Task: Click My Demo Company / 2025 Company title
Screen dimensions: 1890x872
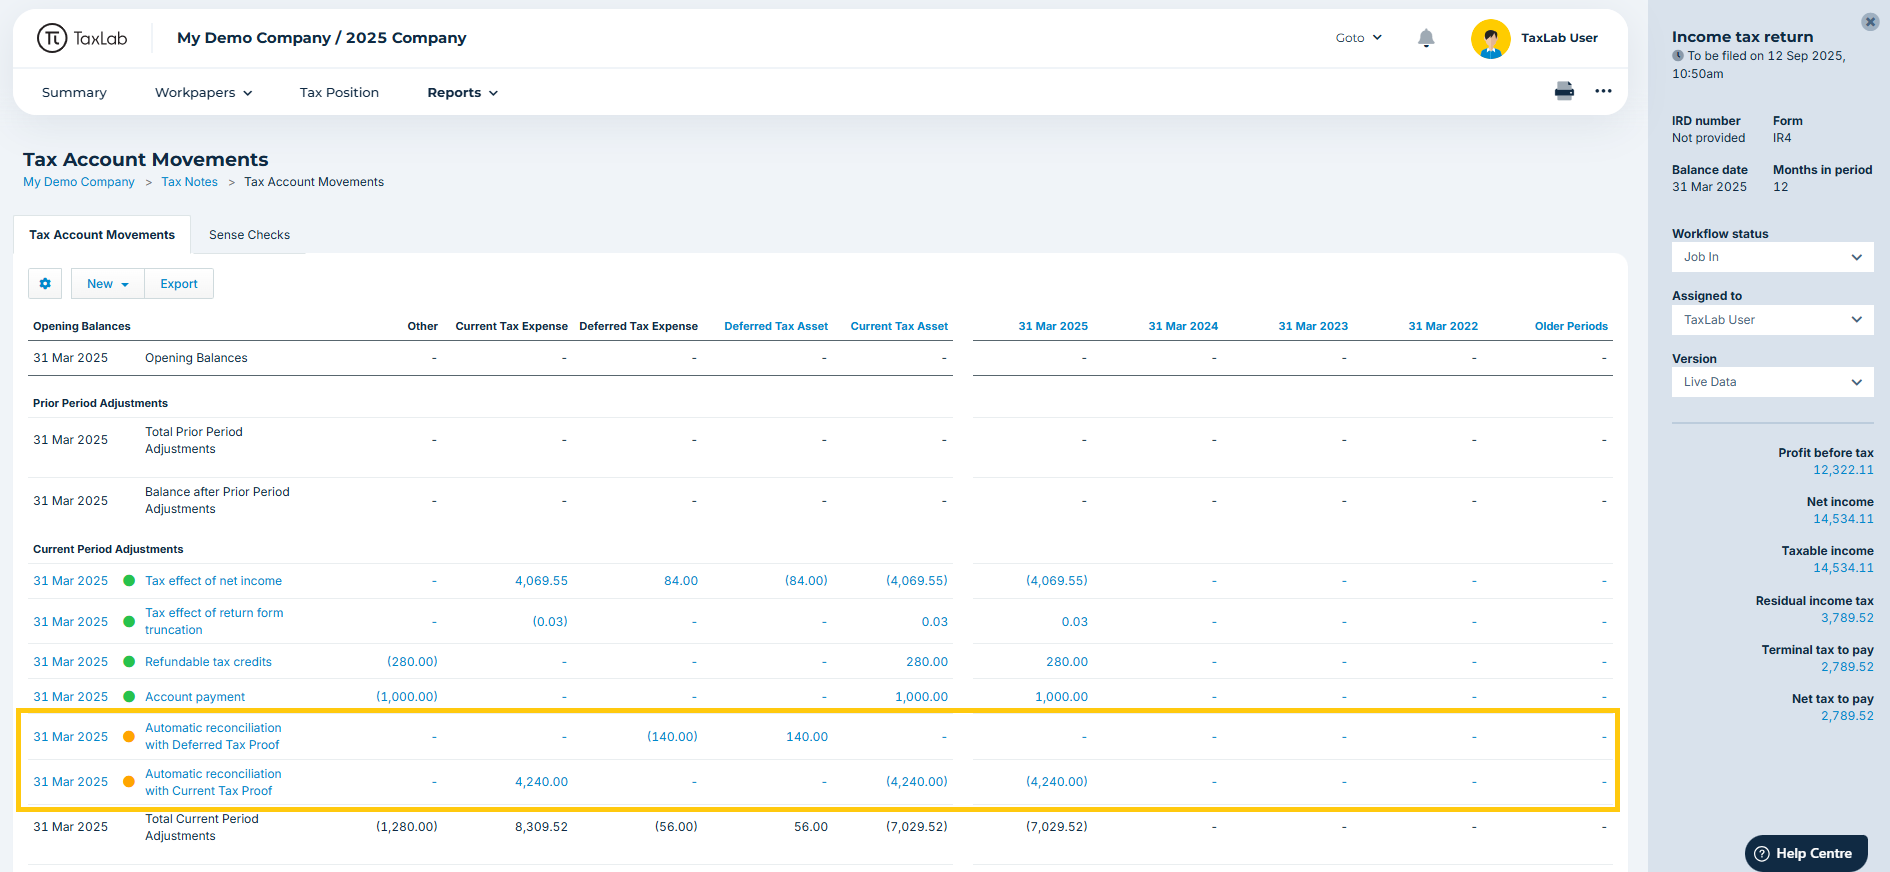Action: pos(322,38)
